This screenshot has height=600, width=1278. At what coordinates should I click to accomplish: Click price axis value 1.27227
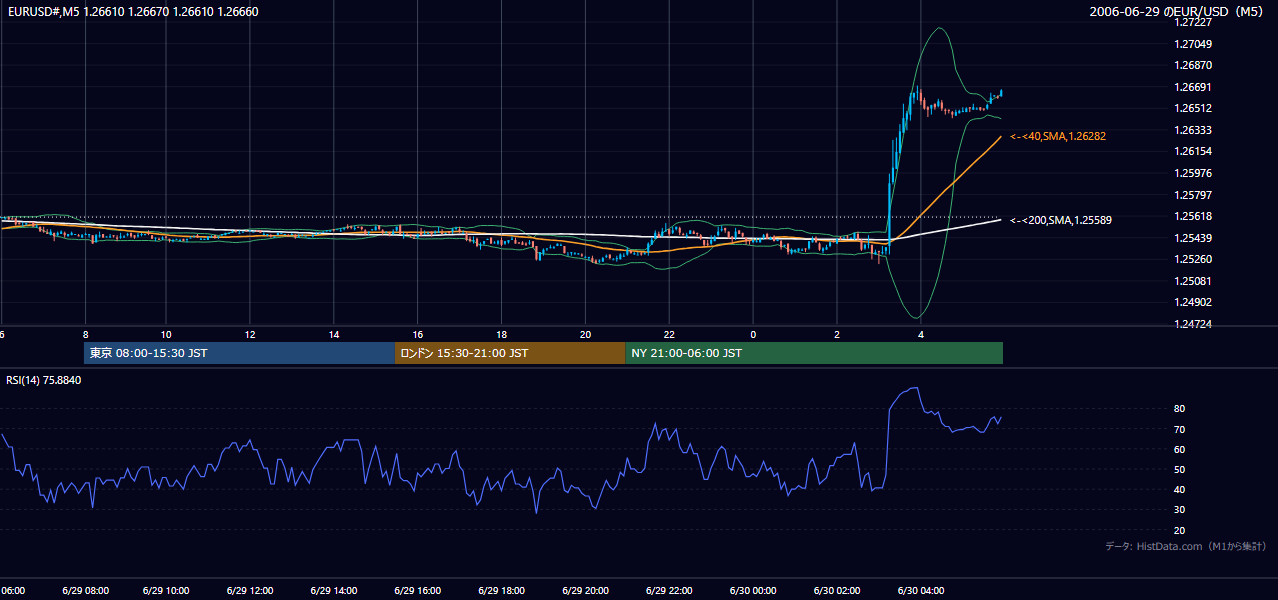point(1193,22)
